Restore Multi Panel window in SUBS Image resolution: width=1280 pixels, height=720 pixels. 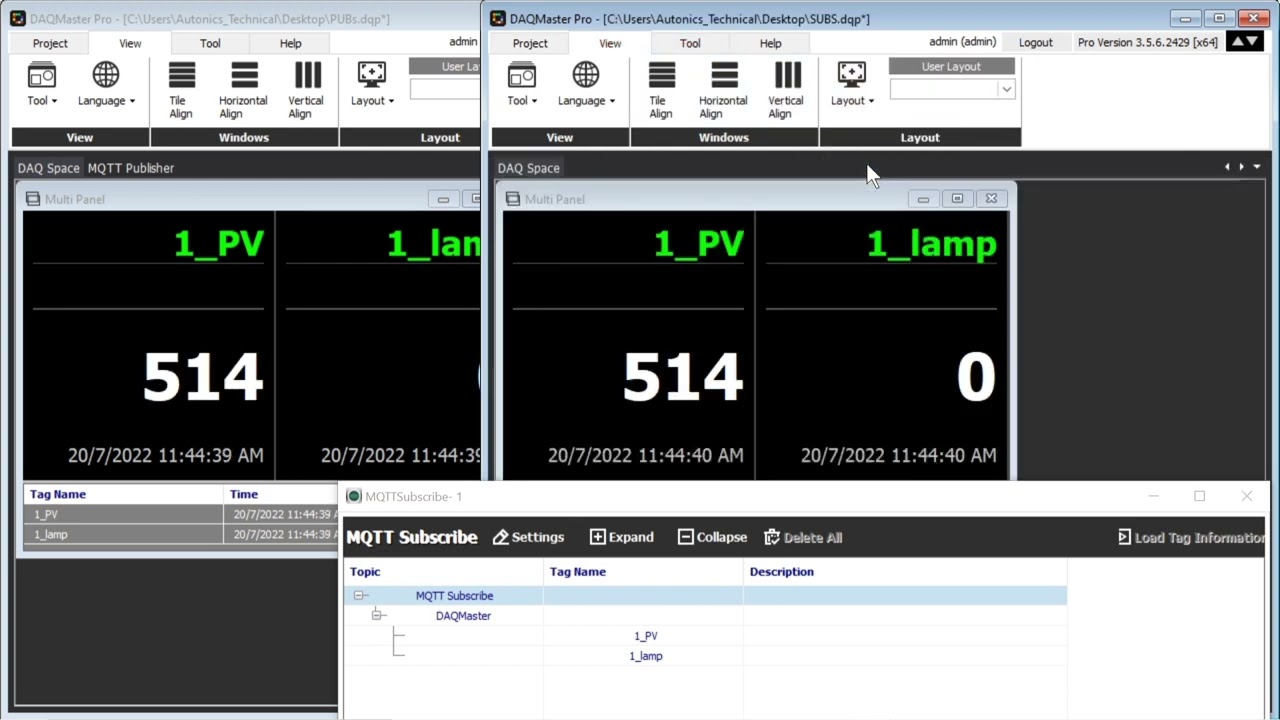tap(957, 199)
